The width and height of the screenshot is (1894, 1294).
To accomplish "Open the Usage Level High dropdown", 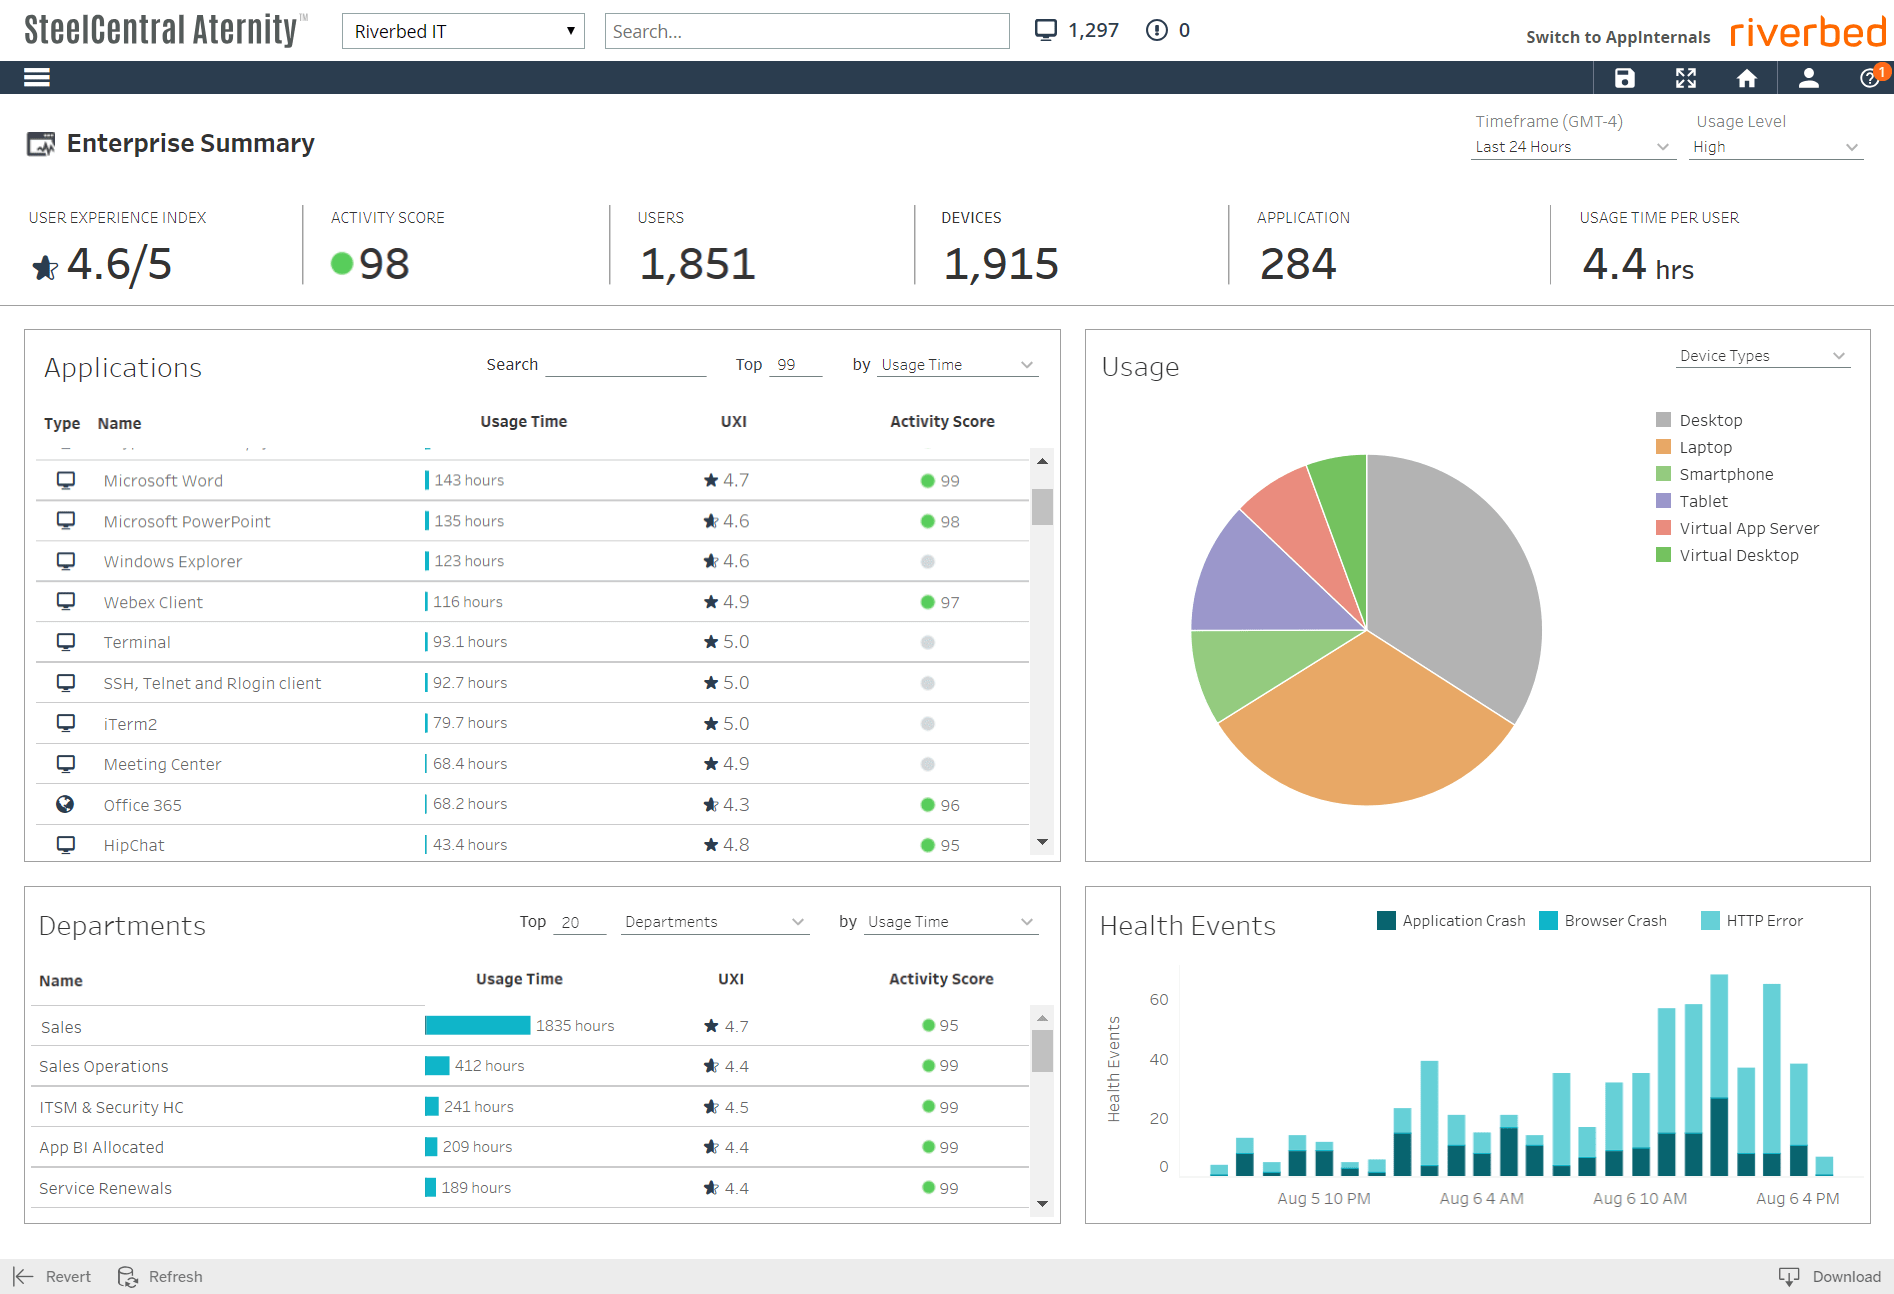I will 1776,147.
